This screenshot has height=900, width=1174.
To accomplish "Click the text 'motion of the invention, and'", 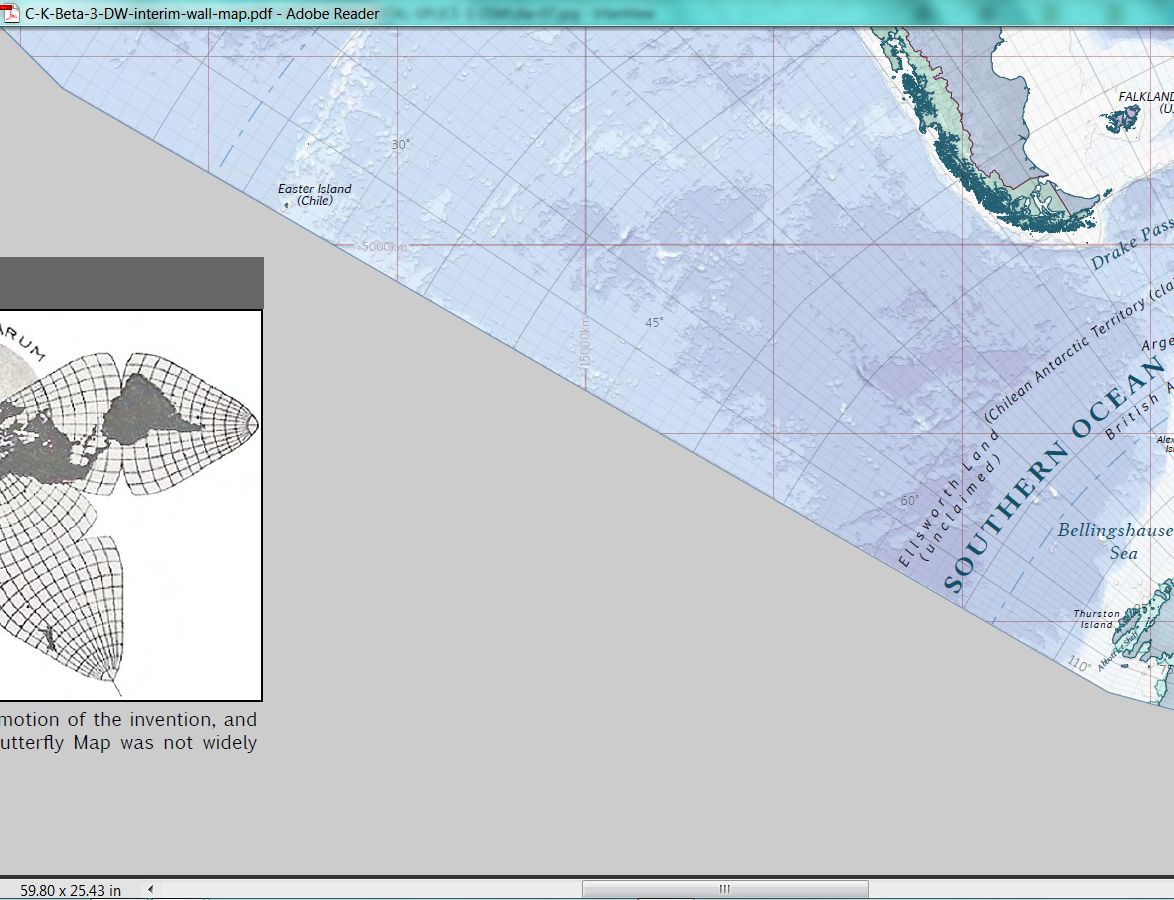I will pyautogui.click(x=129, y=720).
